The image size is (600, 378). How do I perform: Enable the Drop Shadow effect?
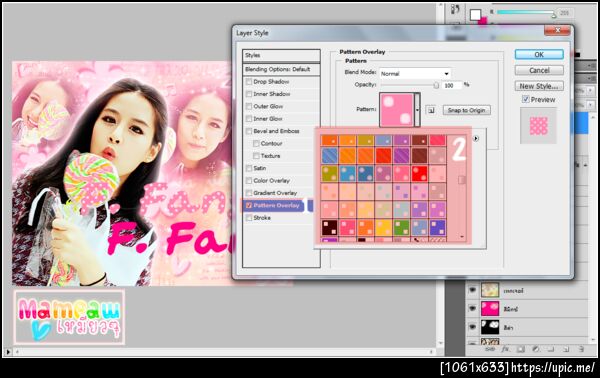point(249,82)
